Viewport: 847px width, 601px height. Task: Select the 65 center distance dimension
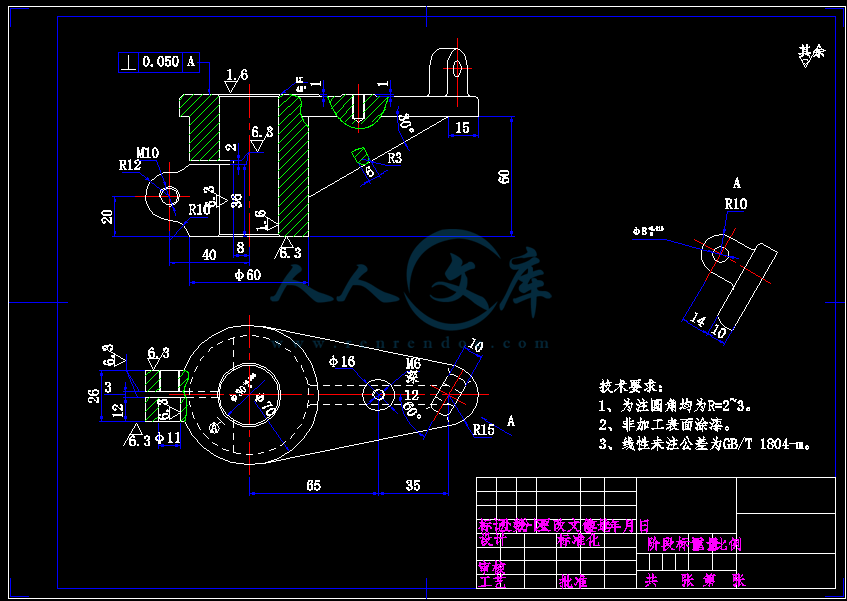click(x=313, y=485)
